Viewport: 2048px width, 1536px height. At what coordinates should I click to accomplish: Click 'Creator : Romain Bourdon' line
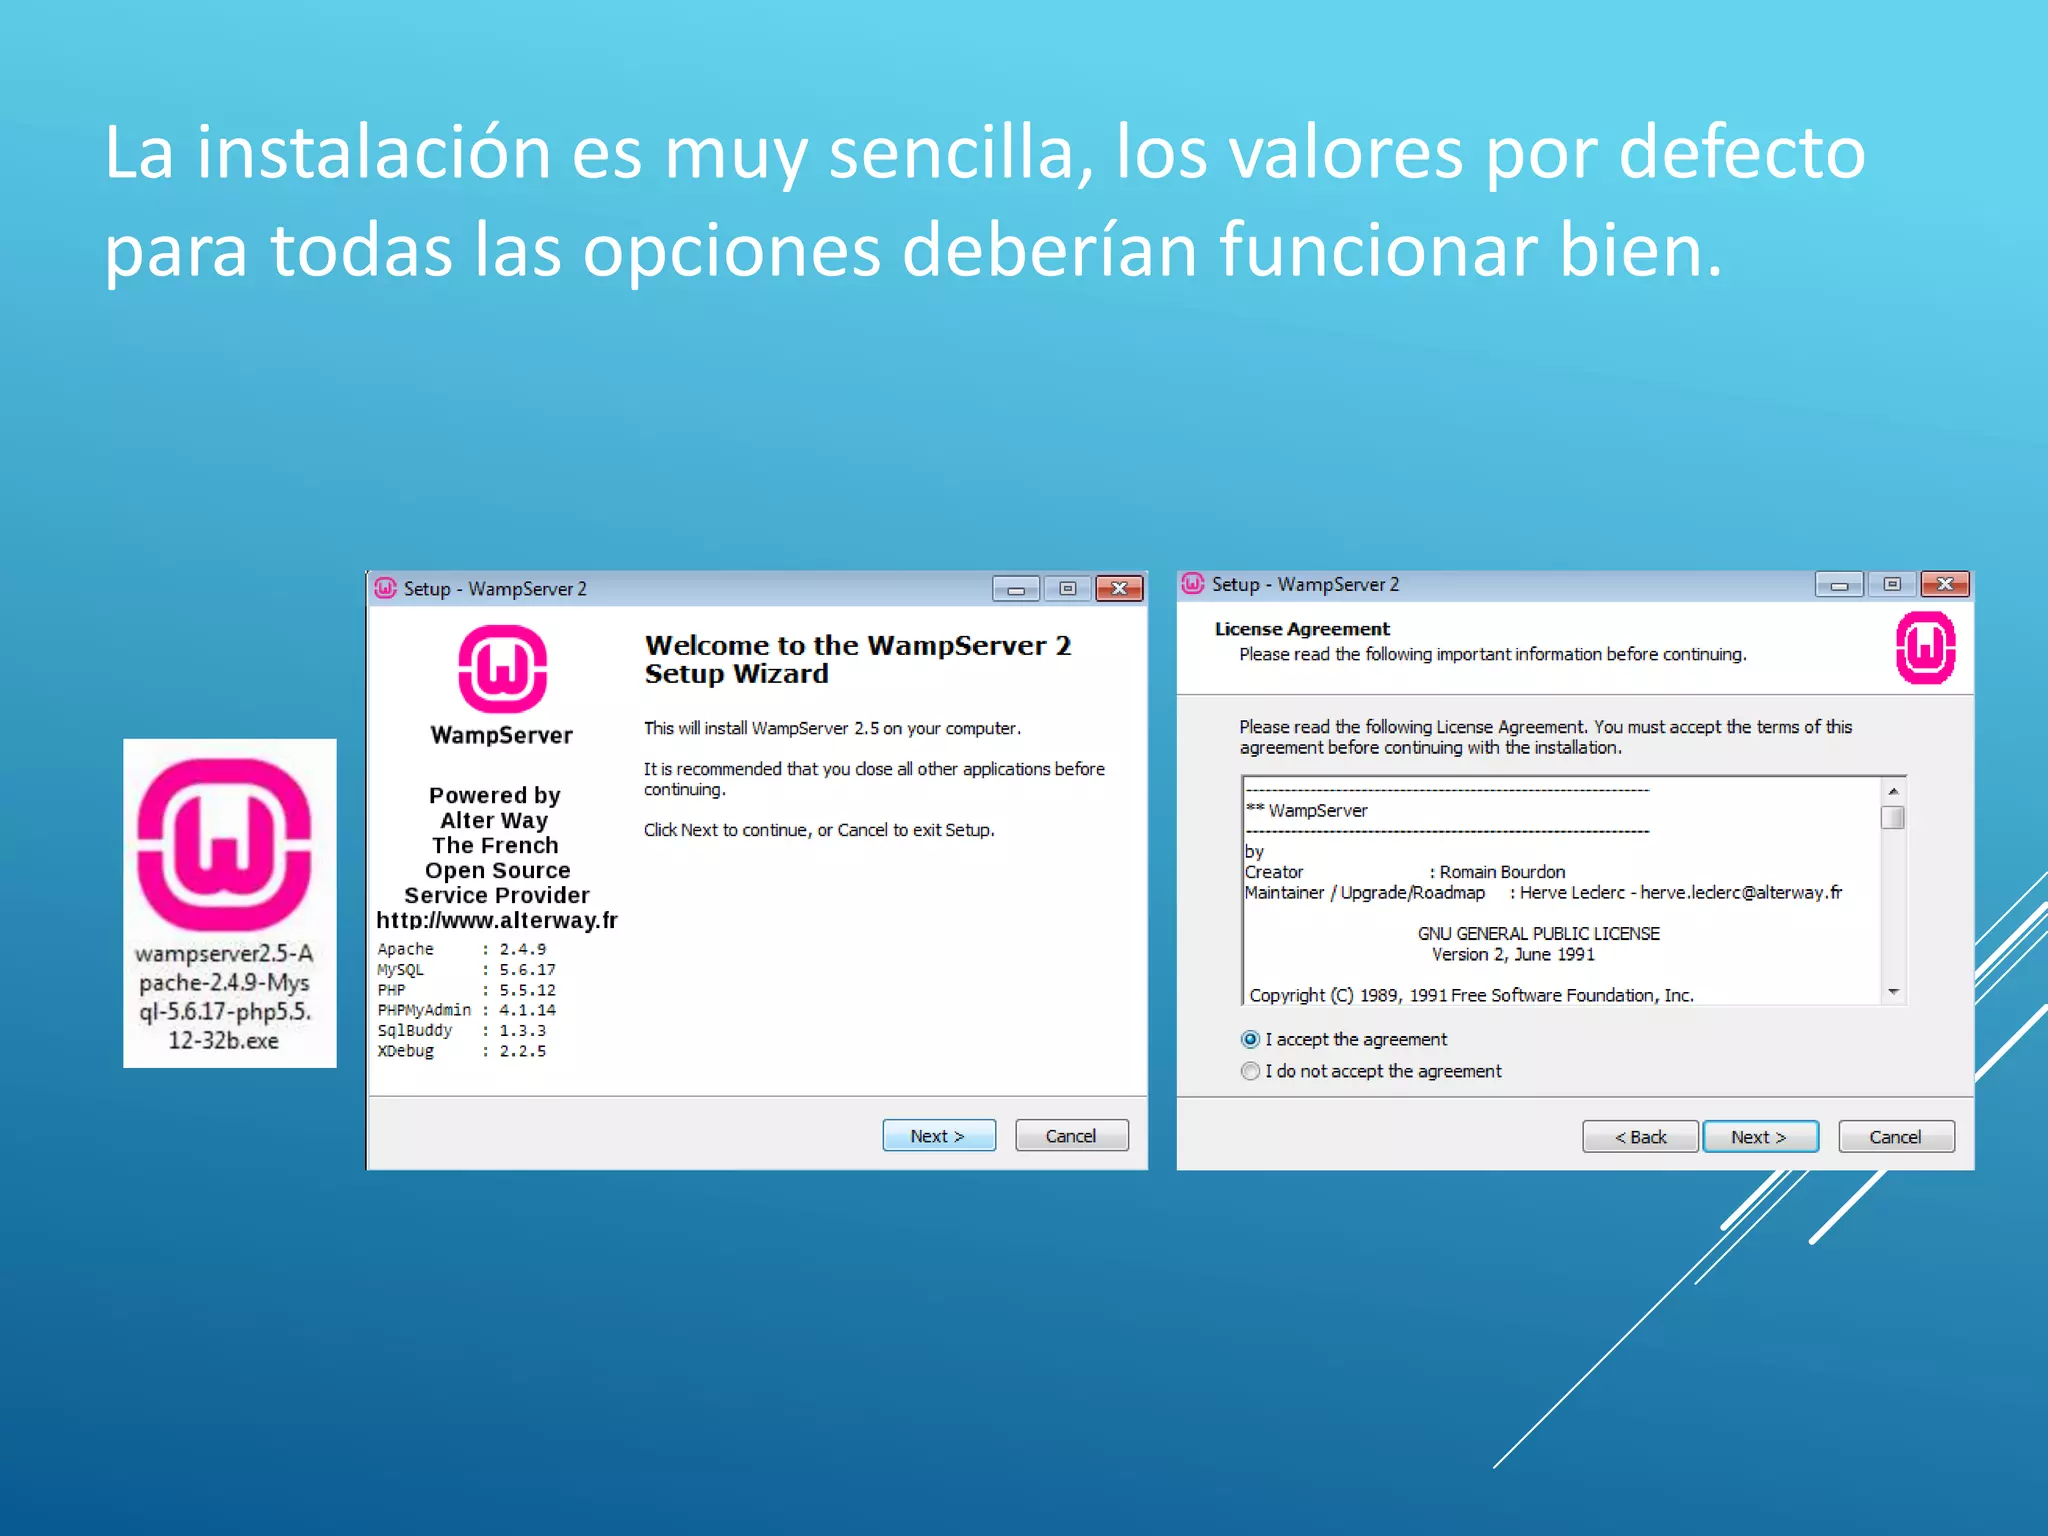tap(1405, 872)
